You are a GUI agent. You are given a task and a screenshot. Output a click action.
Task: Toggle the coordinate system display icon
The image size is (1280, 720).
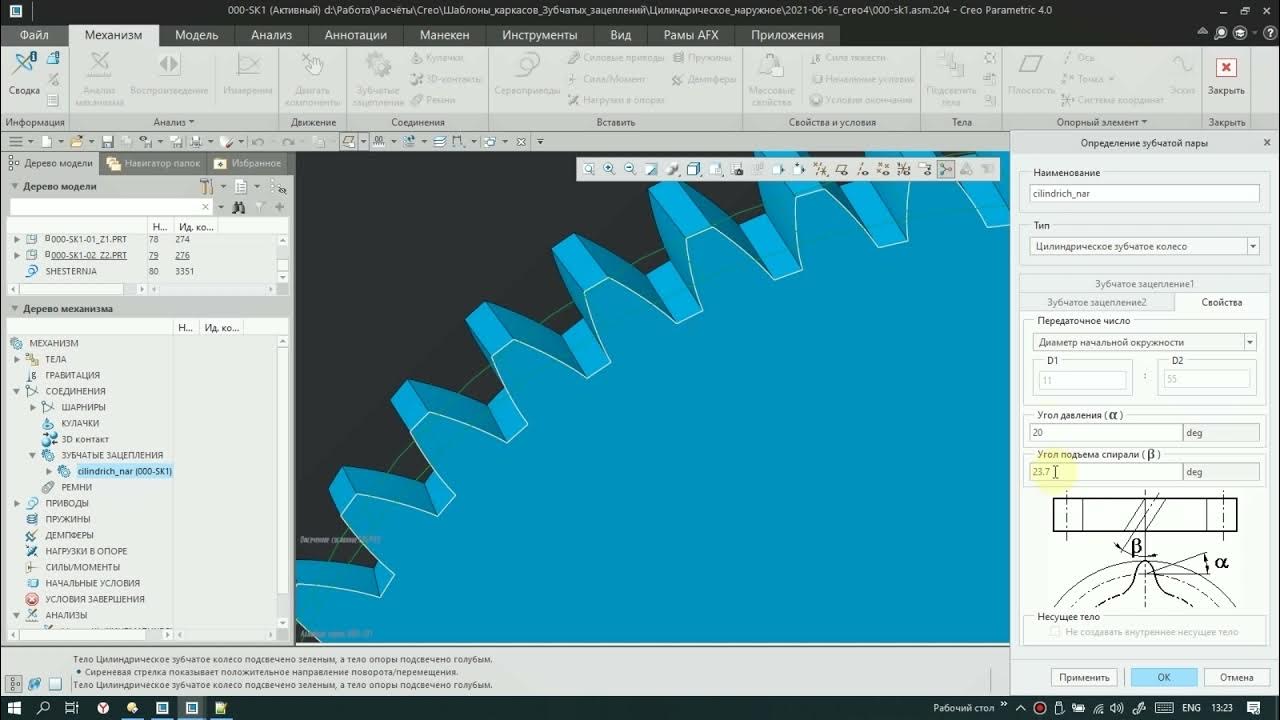[905, 169]
